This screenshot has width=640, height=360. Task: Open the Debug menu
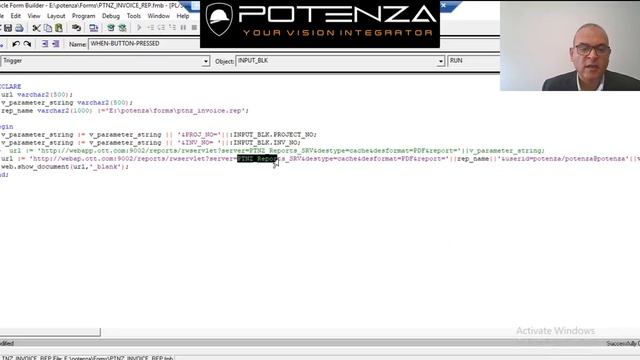(111, 16)
